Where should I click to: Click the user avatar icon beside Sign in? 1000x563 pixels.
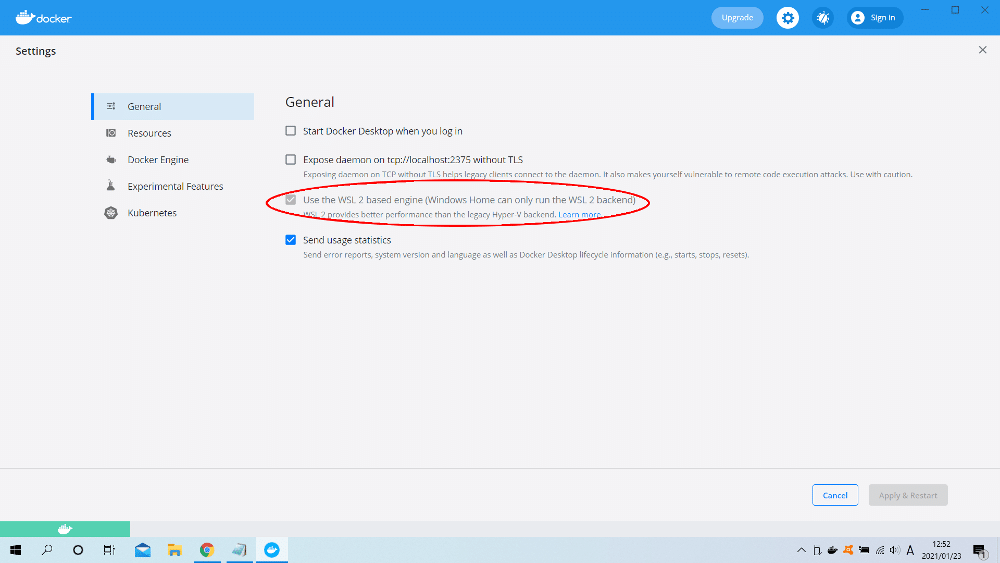858,18
